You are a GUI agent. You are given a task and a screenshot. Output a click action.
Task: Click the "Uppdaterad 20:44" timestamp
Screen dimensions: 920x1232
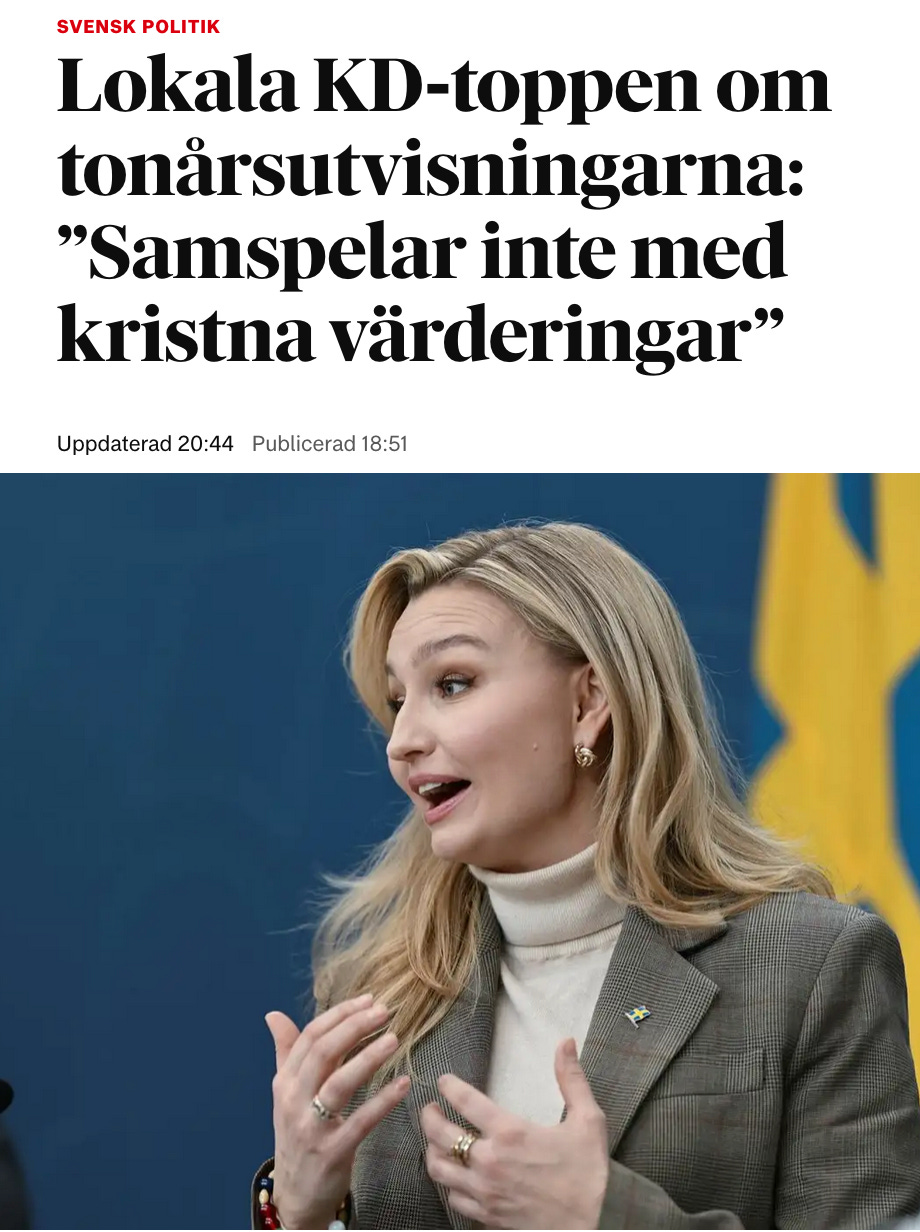pos(145,444)
